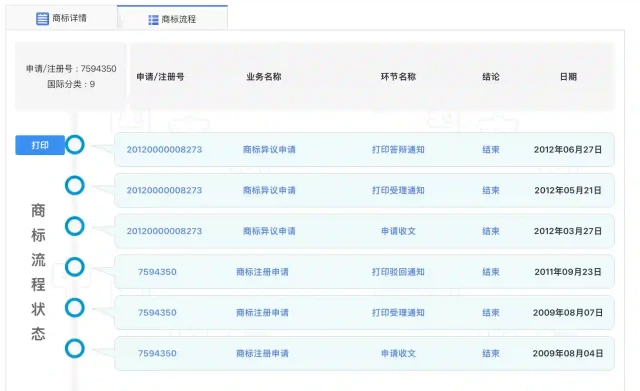Click 商标异议申请 in the 2012年06月27日 row
This screenshot has width=640, height=391.
pos(269,149)
